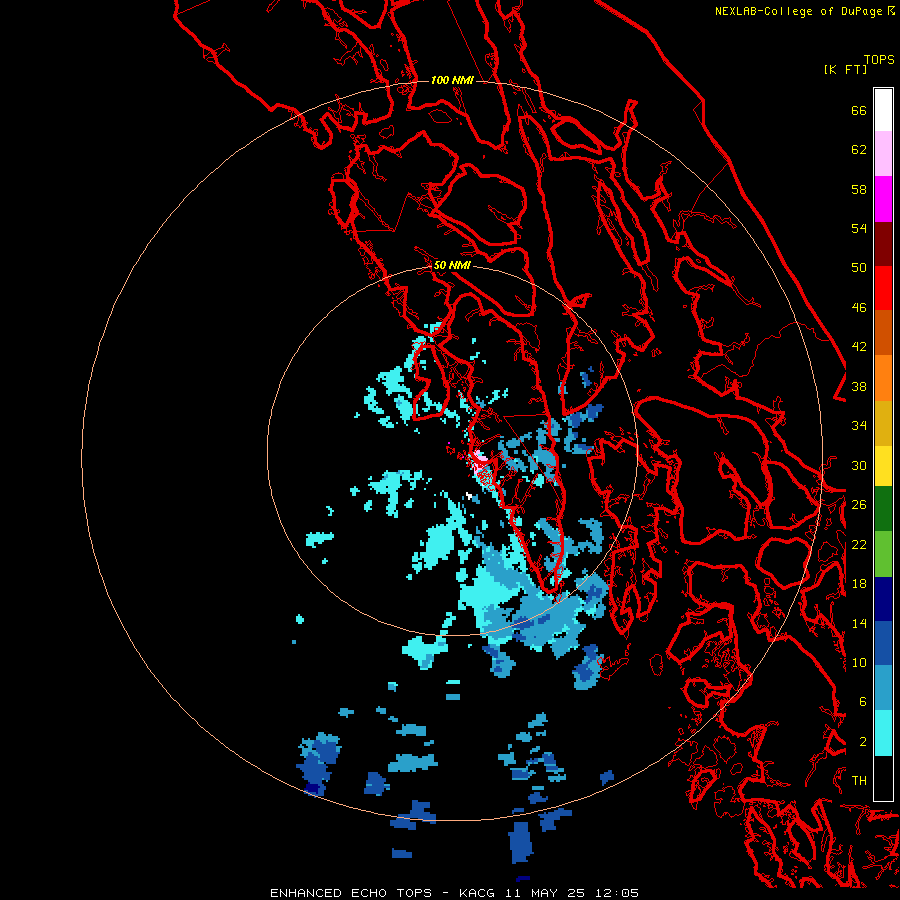900x900 pixels.
Task: Click the white 66 kft legend swatch
Action: point(883,110)
